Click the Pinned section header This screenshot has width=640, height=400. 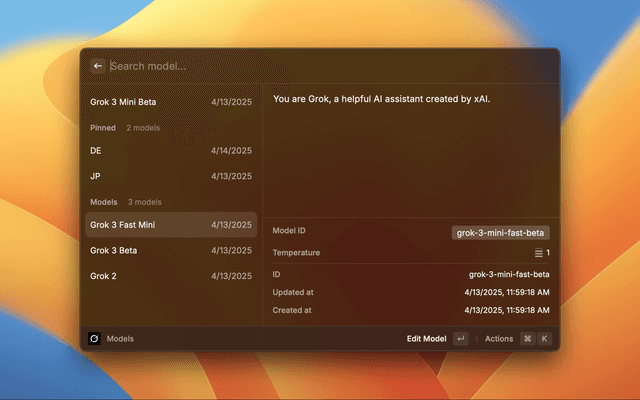point(101,128)
